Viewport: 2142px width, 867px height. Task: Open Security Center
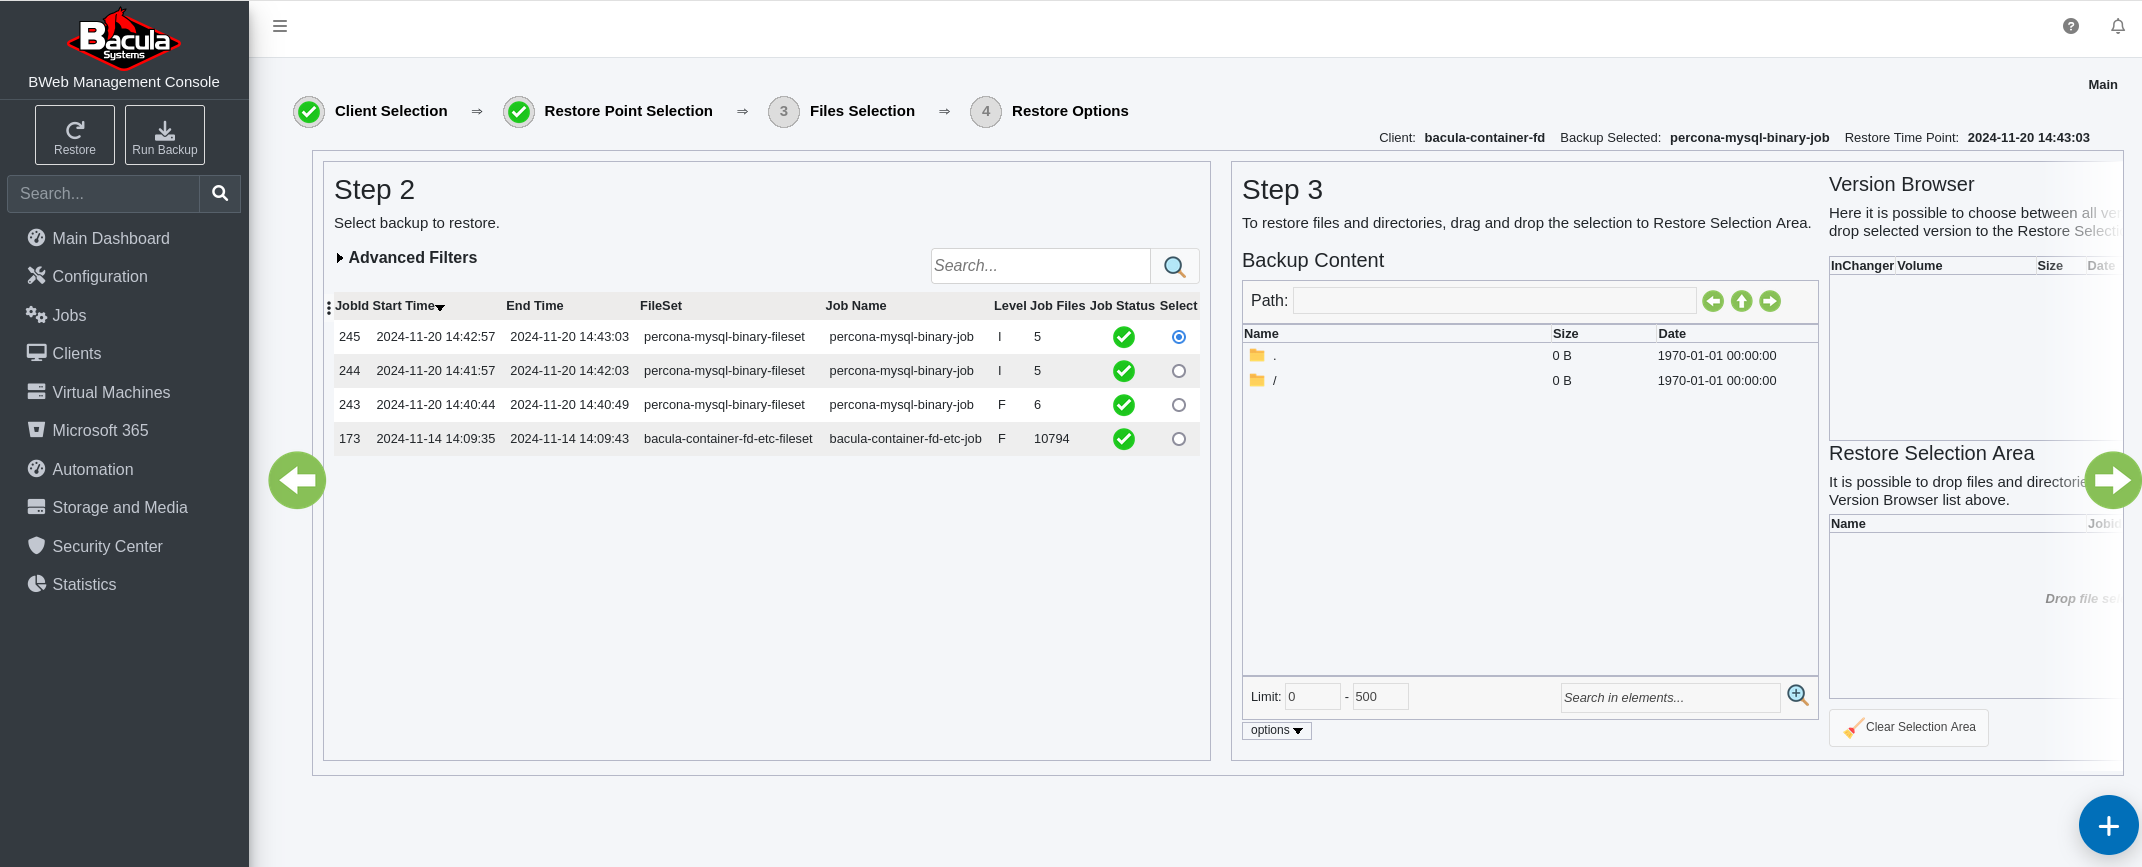pyautogui.click(x=106, y=546)
